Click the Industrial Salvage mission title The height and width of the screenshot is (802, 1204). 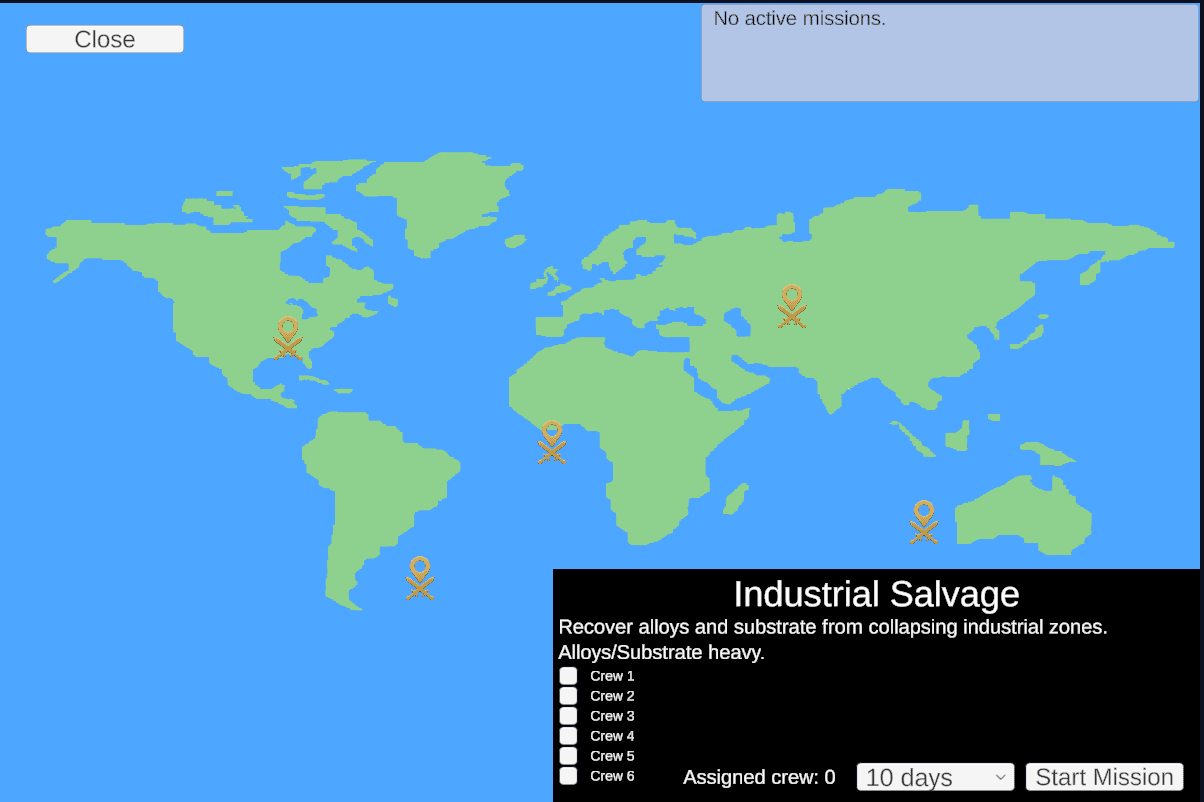point(876,594)
